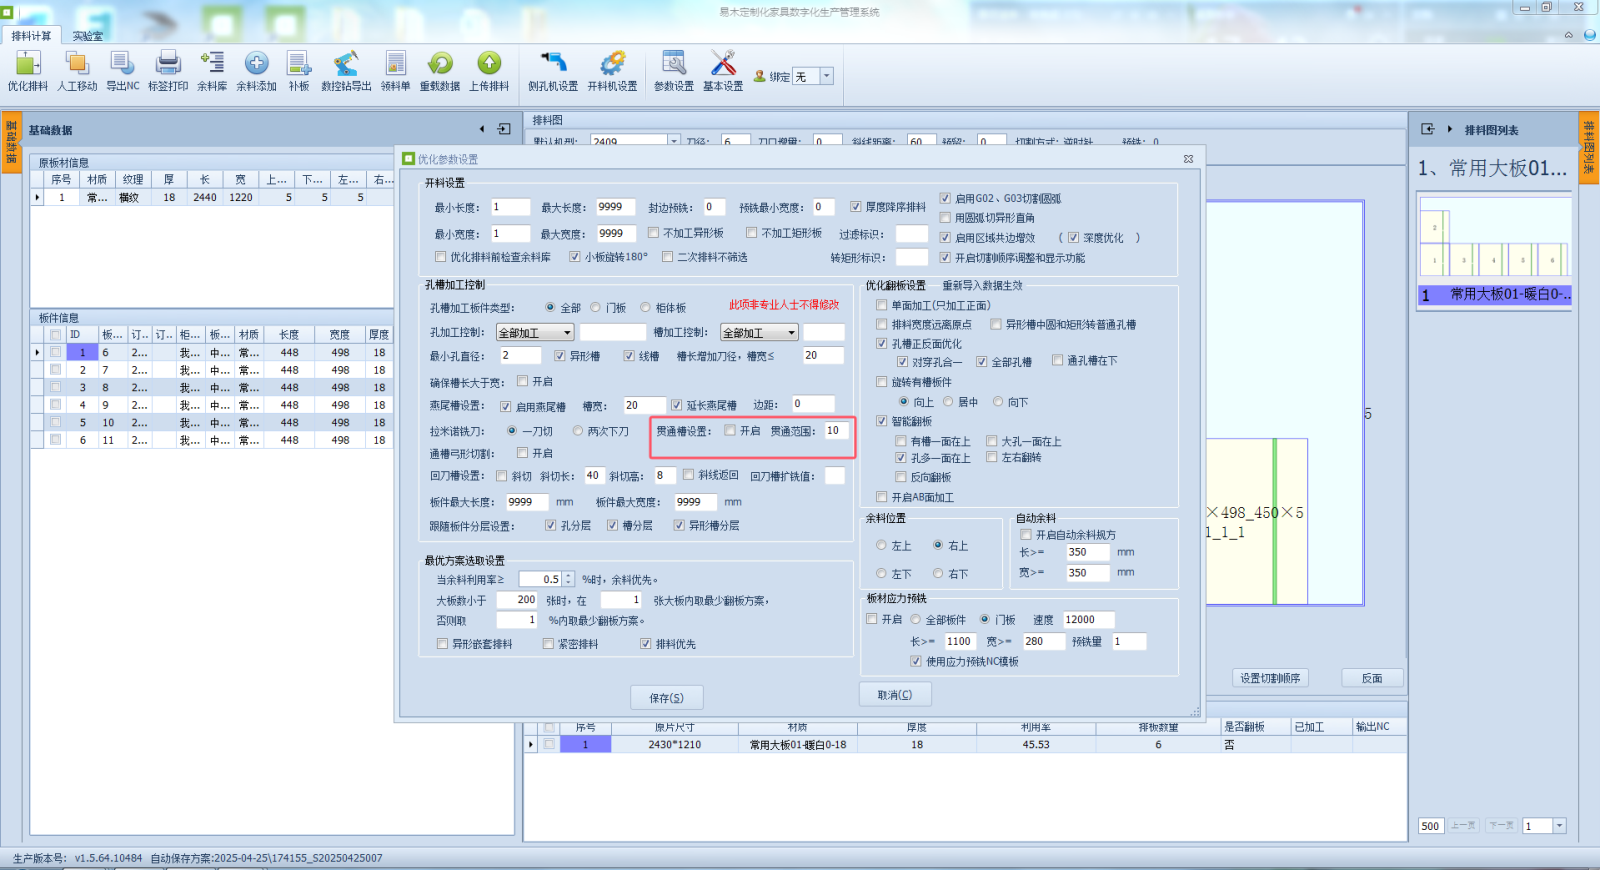Click 利用率 value 45.53
1600x870 pixels.
[x=1036, y=745]
